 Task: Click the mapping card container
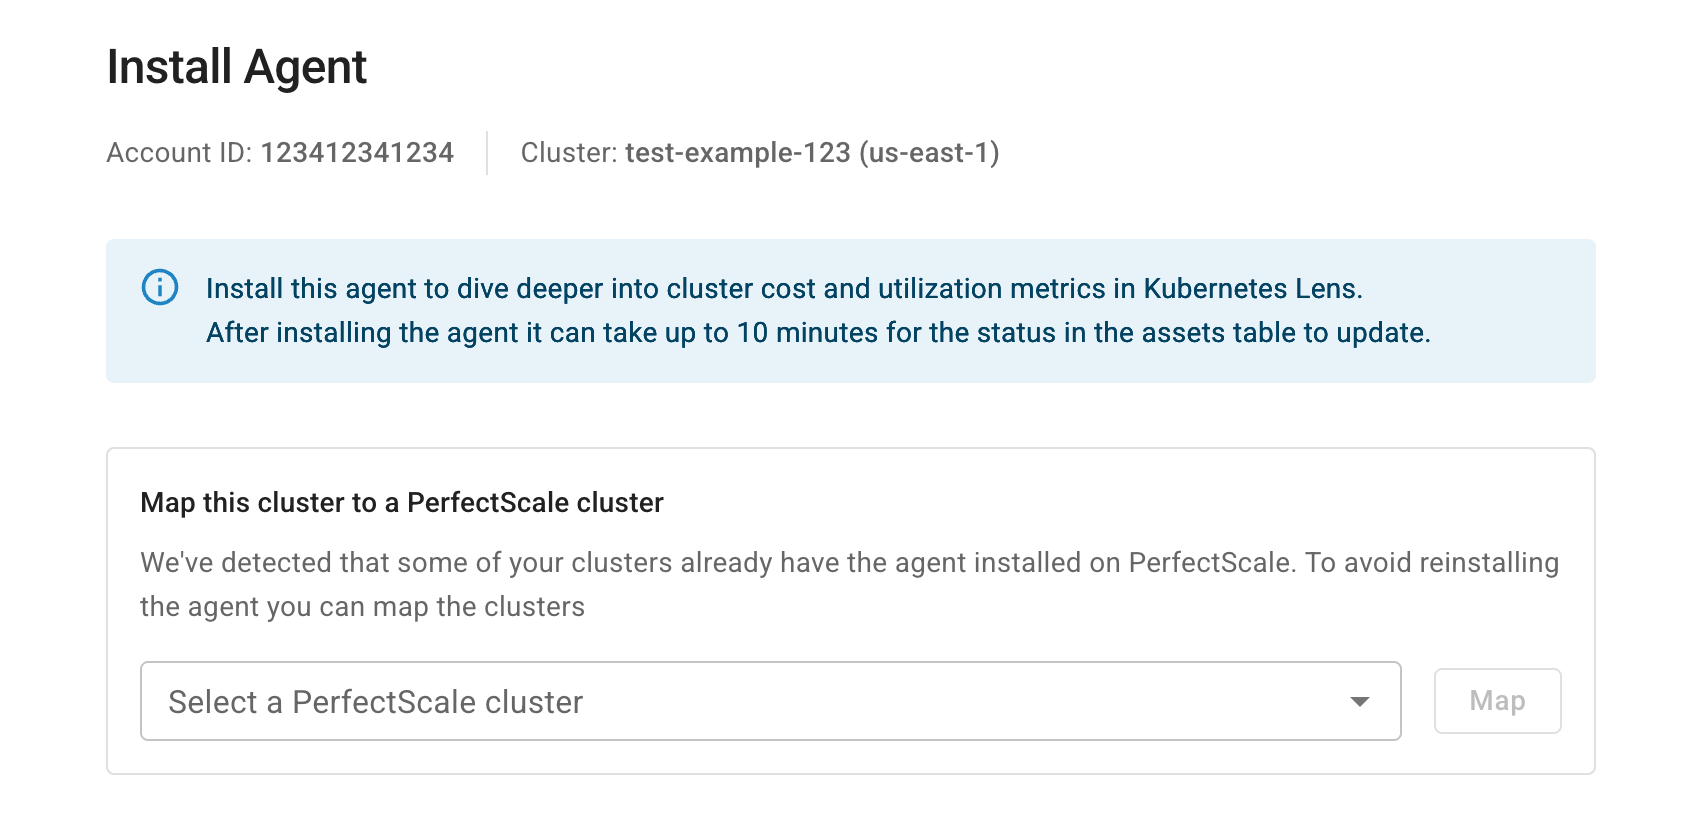[x=851, y=611]
